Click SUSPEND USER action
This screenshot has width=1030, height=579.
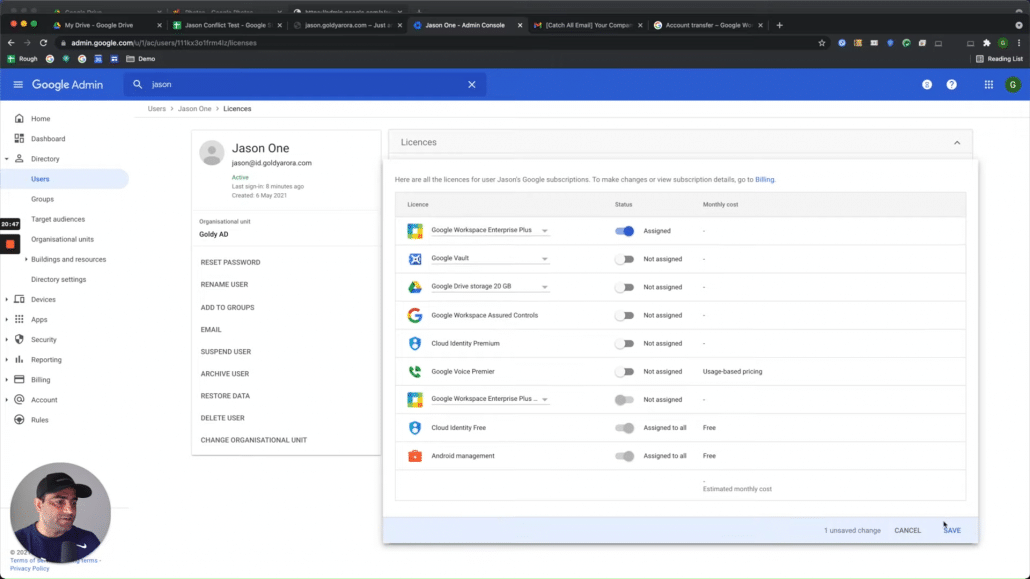point(226,352)
